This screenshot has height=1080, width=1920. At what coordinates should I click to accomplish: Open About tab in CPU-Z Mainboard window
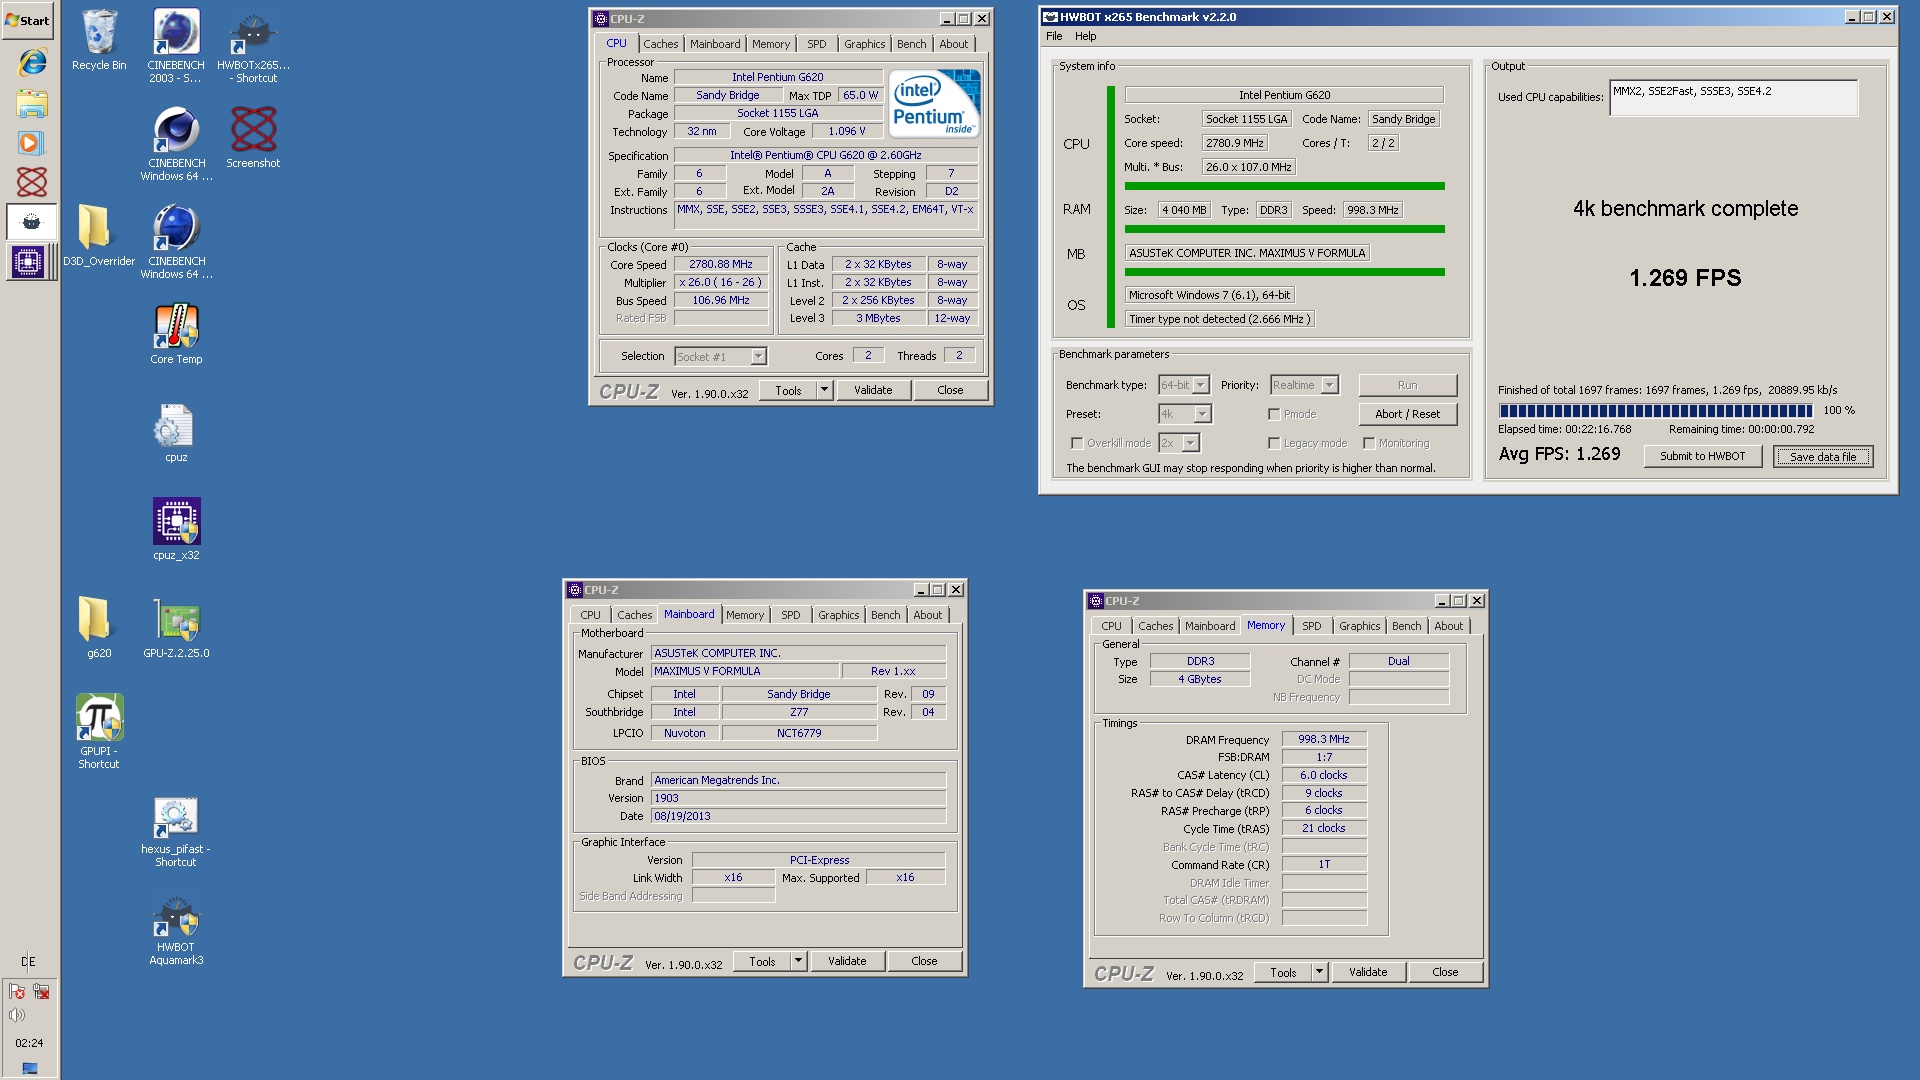[927, 615]
